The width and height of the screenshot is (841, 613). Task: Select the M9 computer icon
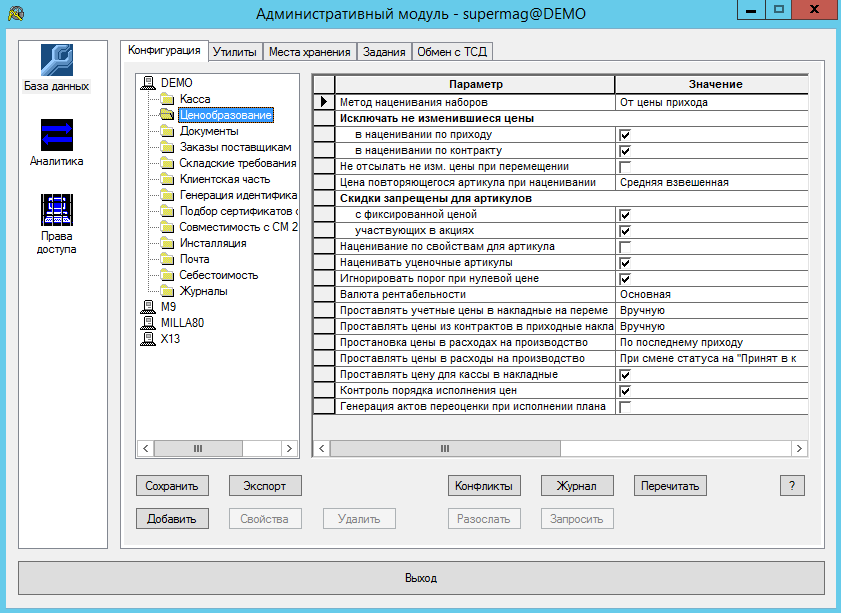pos(147,307)
